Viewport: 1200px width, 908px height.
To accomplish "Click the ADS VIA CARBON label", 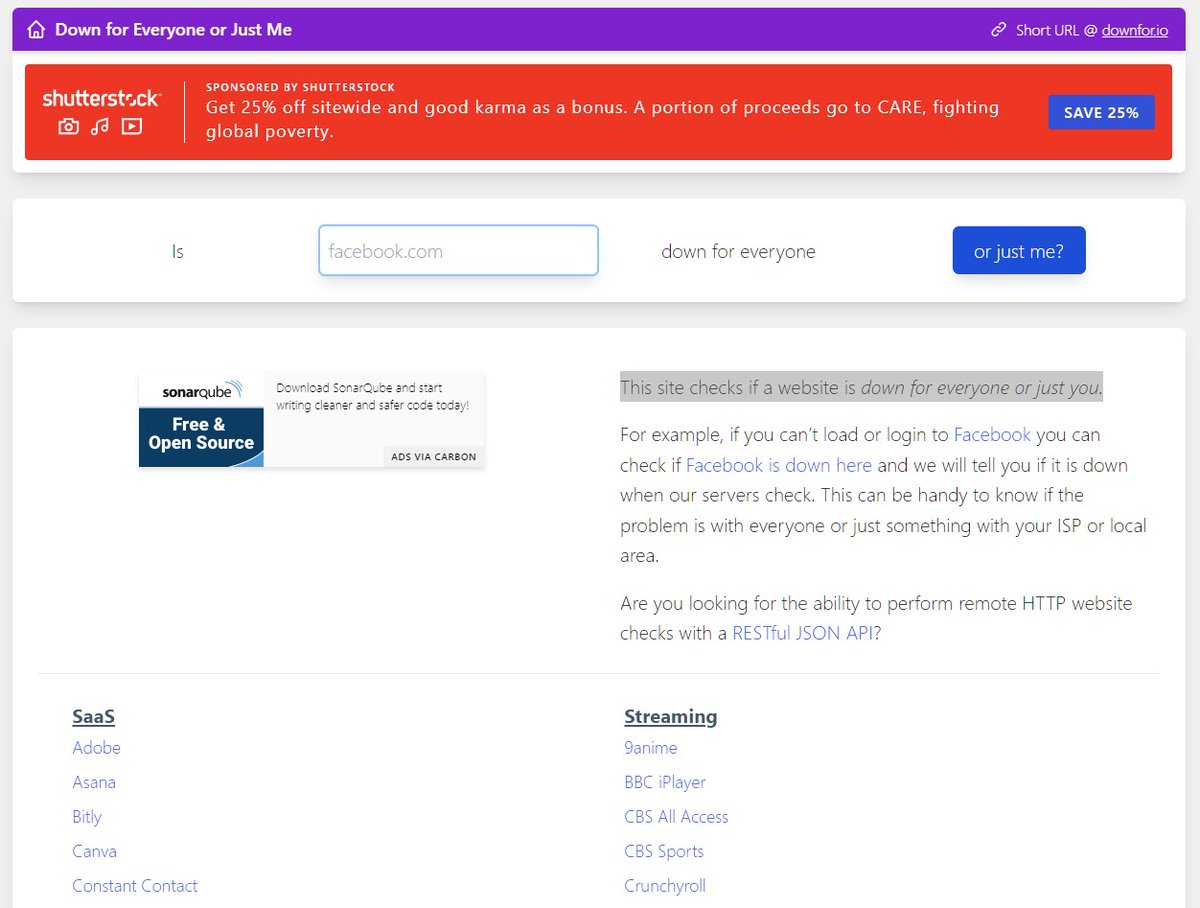I will point(433,457).
